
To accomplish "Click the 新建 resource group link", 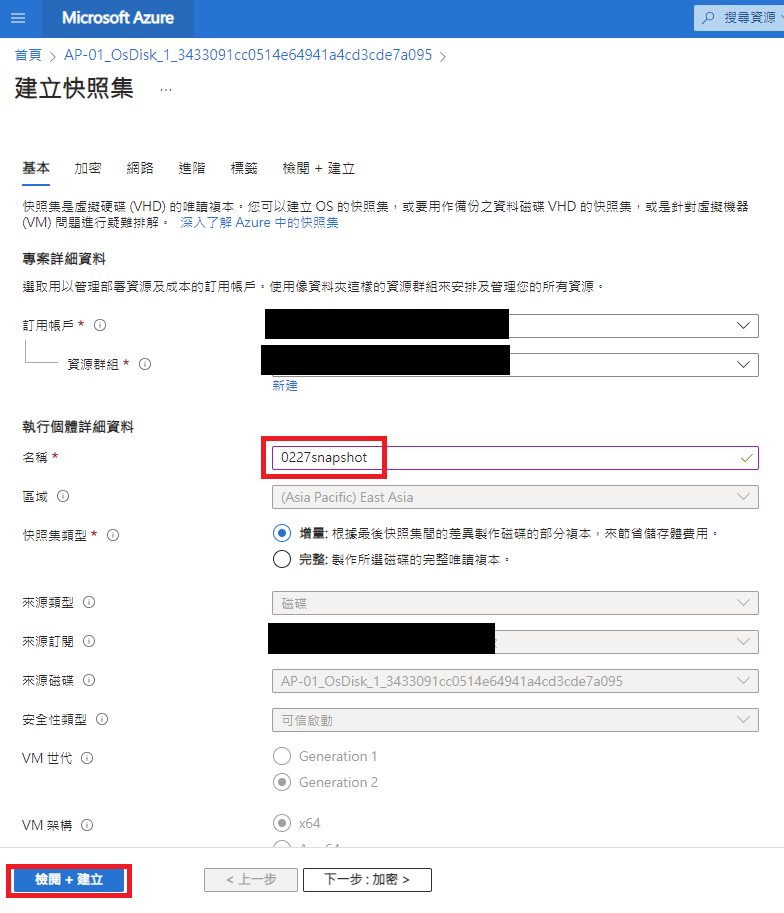I will pos(285,386).
